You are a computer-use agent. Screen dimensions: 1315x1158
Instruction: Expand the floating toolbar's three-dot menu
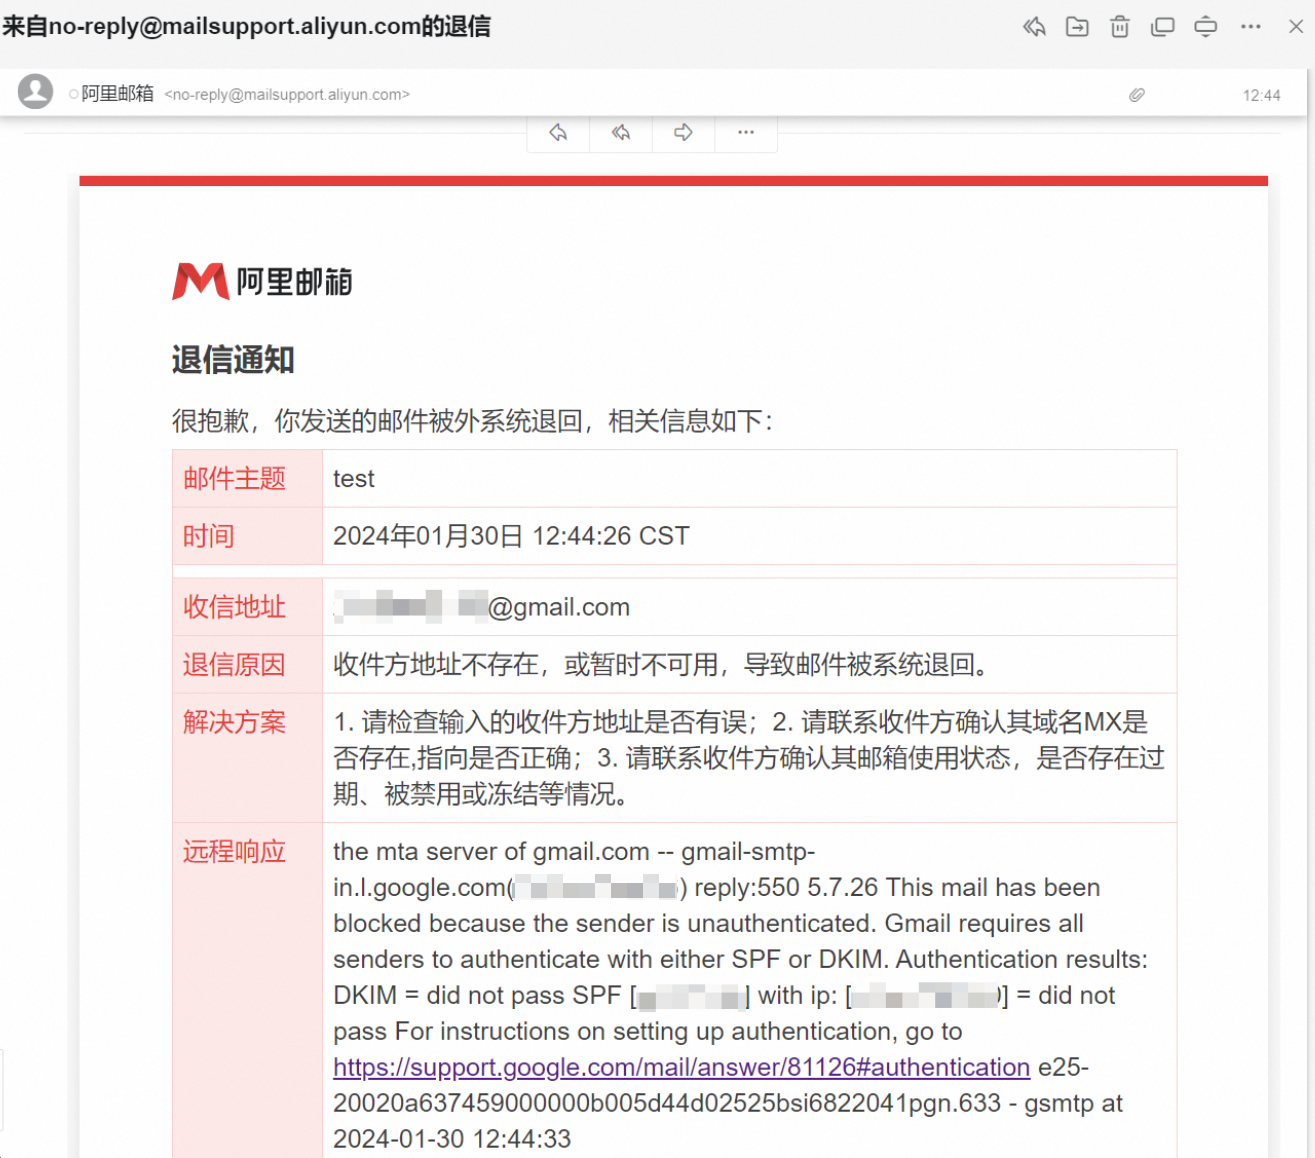click(x=746, y=132)
